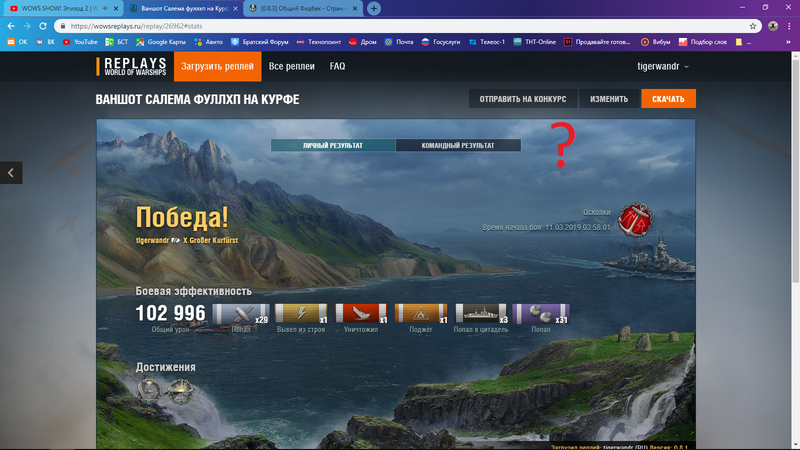Viewport: 800px width, 450px height.
Task: Click the first achievement medal under Достижения
Action: coord(149,390)
